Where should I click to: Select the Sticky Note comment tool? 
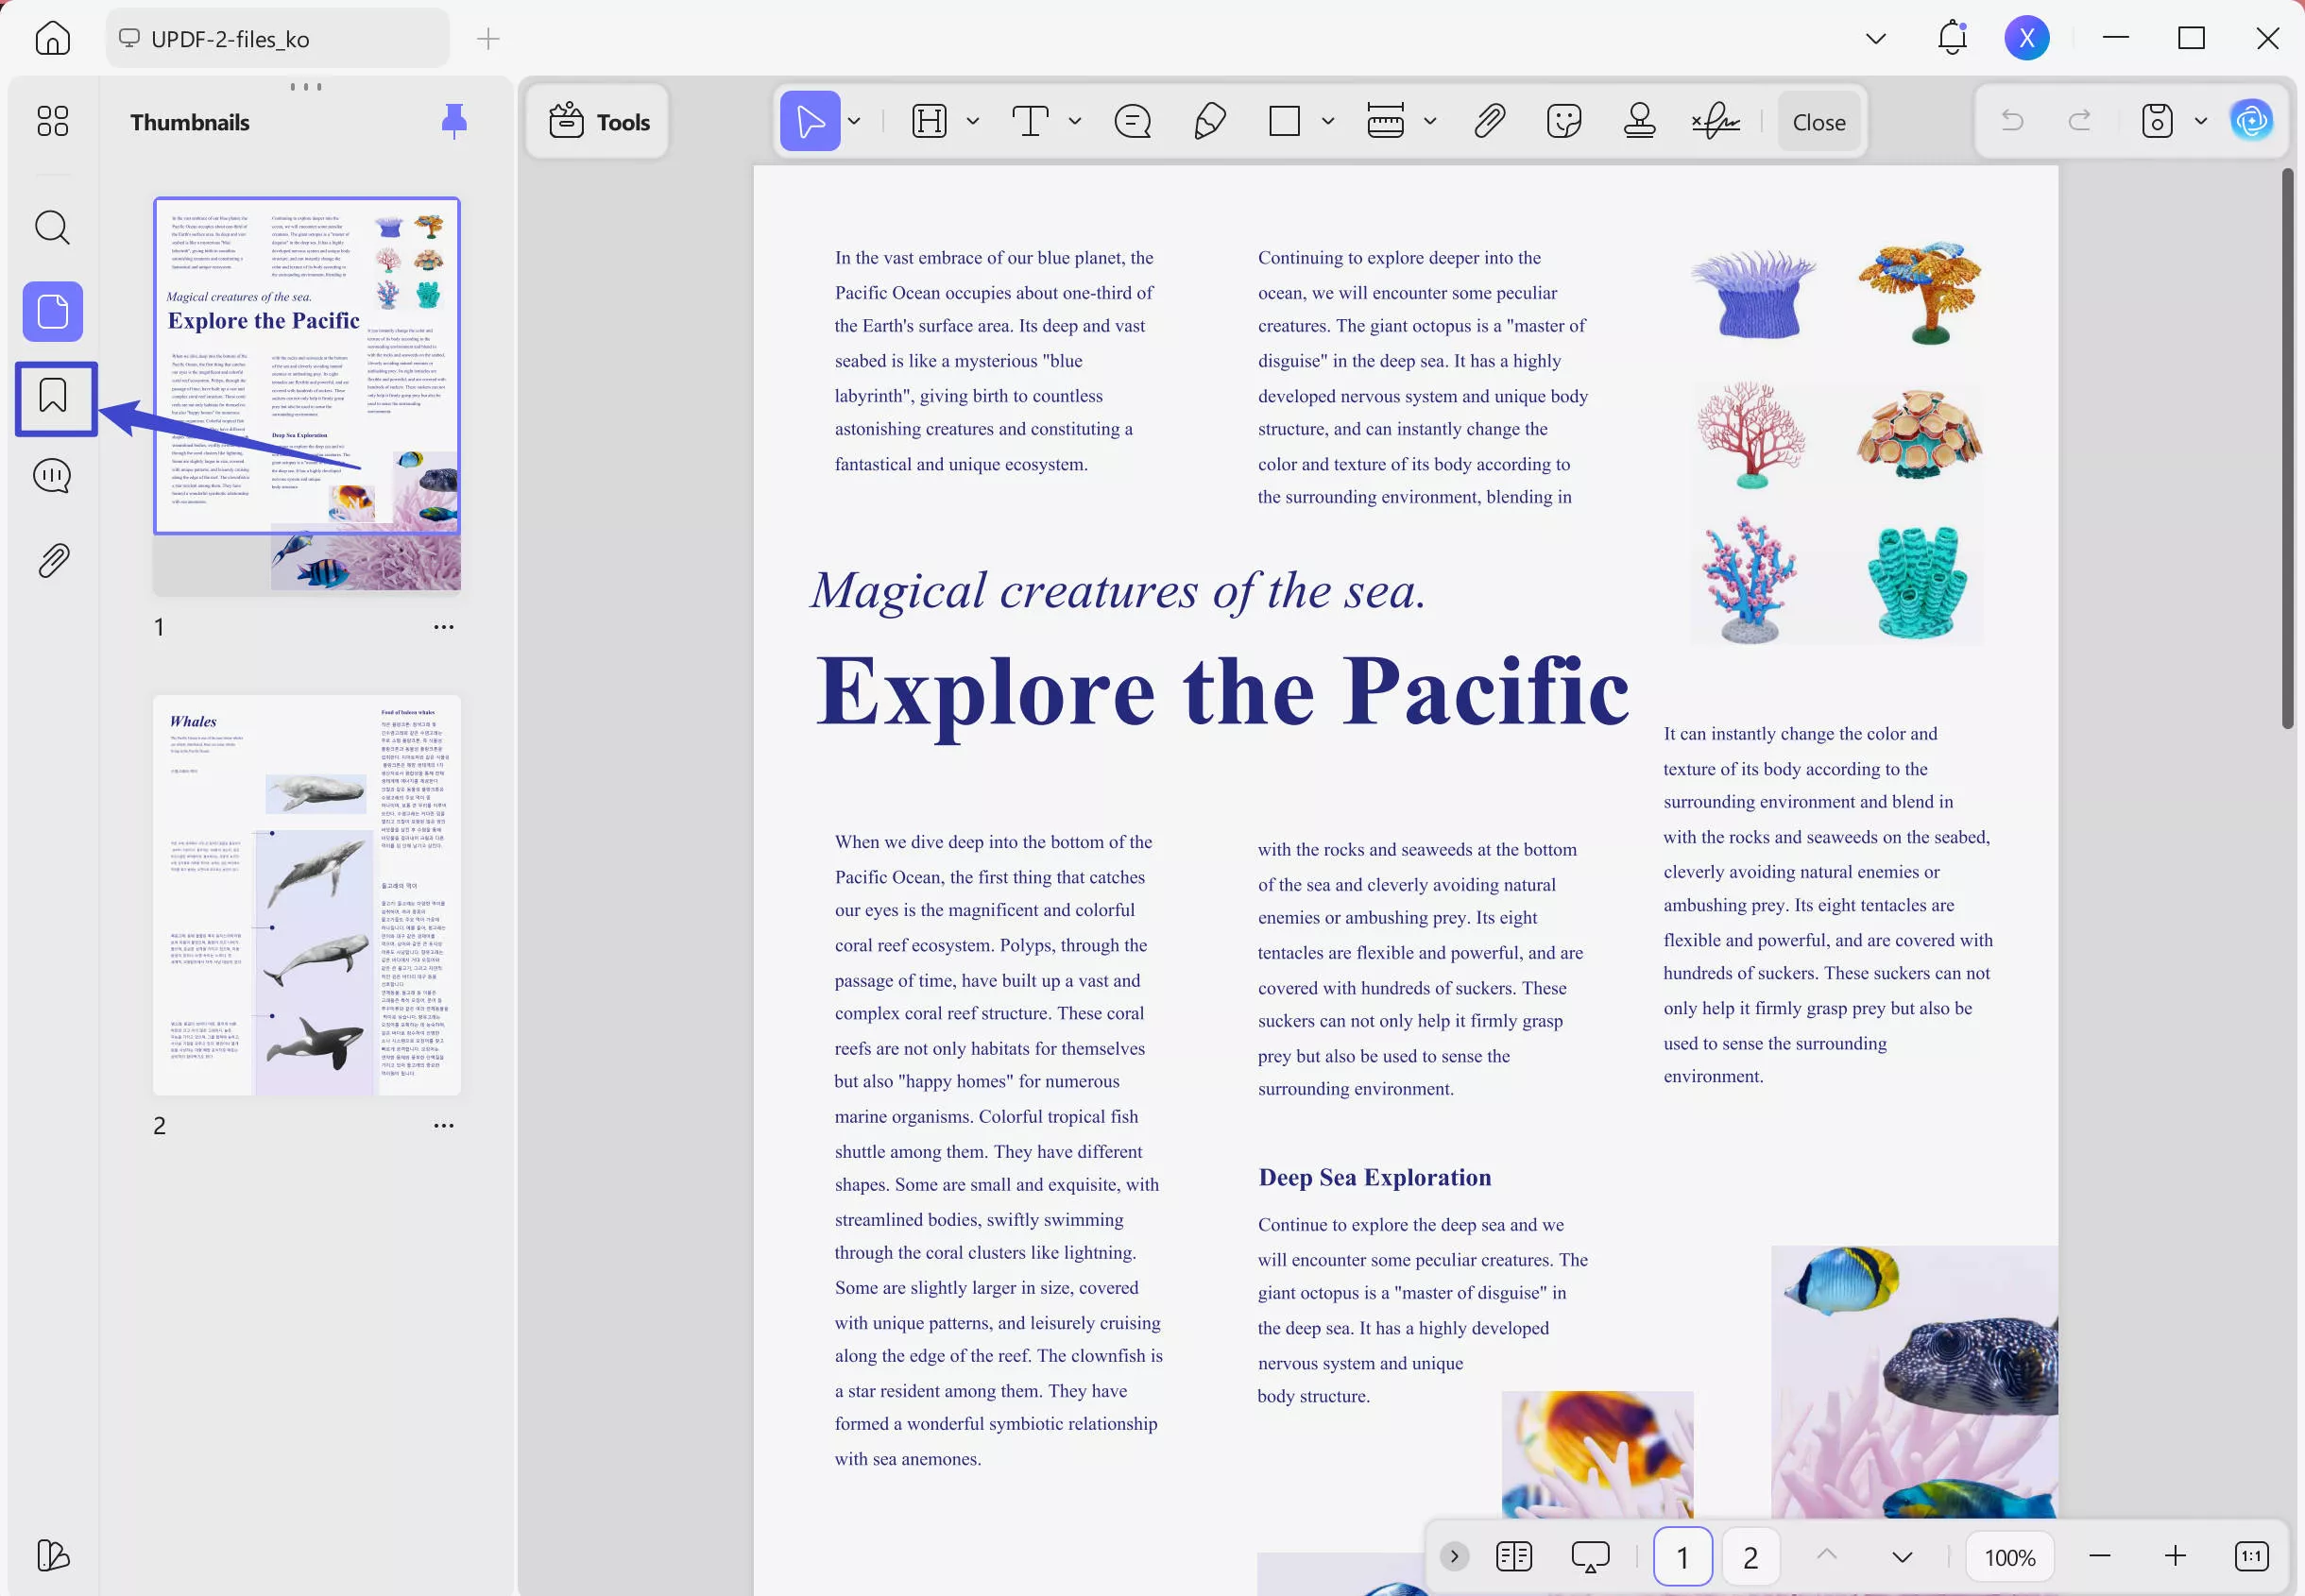click(1132, 122)
